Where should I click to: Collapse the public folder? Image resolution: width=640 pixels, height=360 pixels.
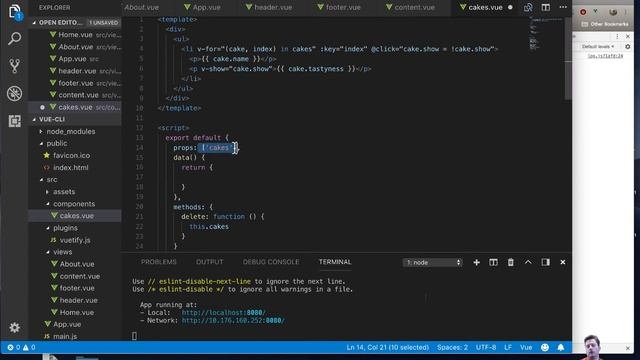click(x=41, y=143)
